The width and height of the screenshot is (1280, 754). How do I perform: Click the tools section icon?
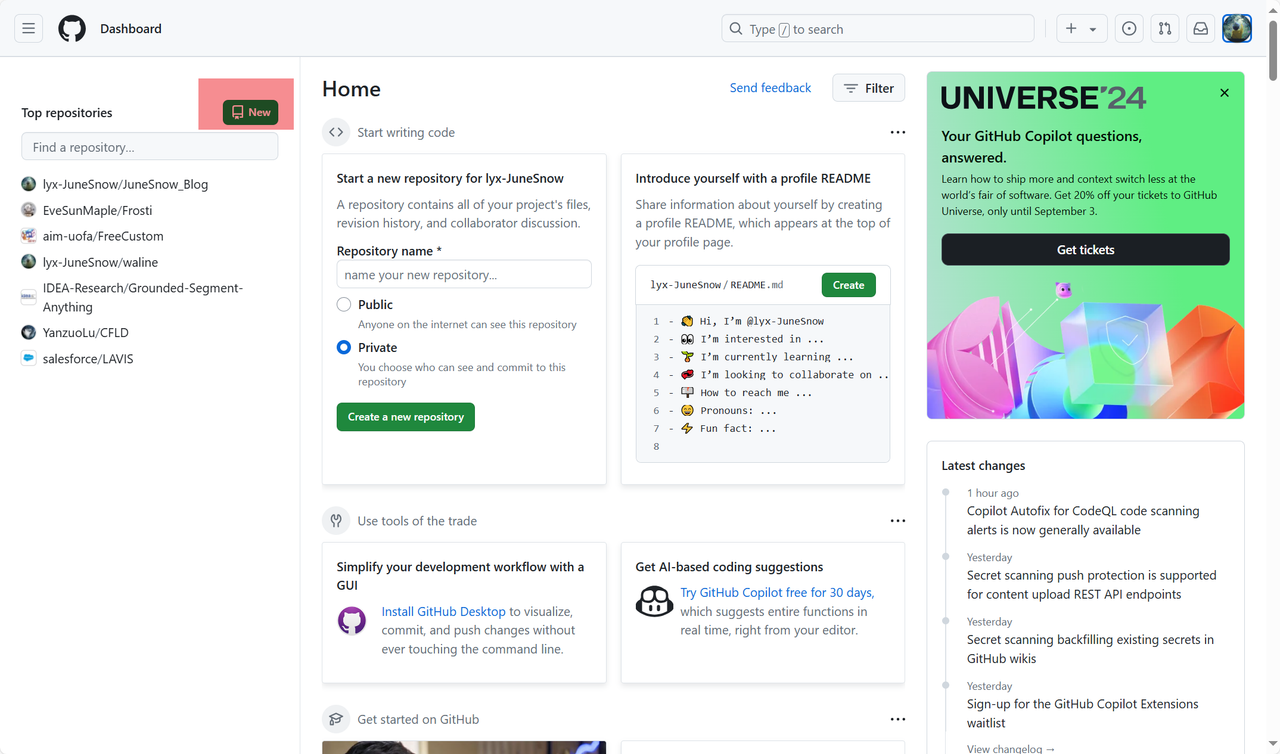point(336,521)
